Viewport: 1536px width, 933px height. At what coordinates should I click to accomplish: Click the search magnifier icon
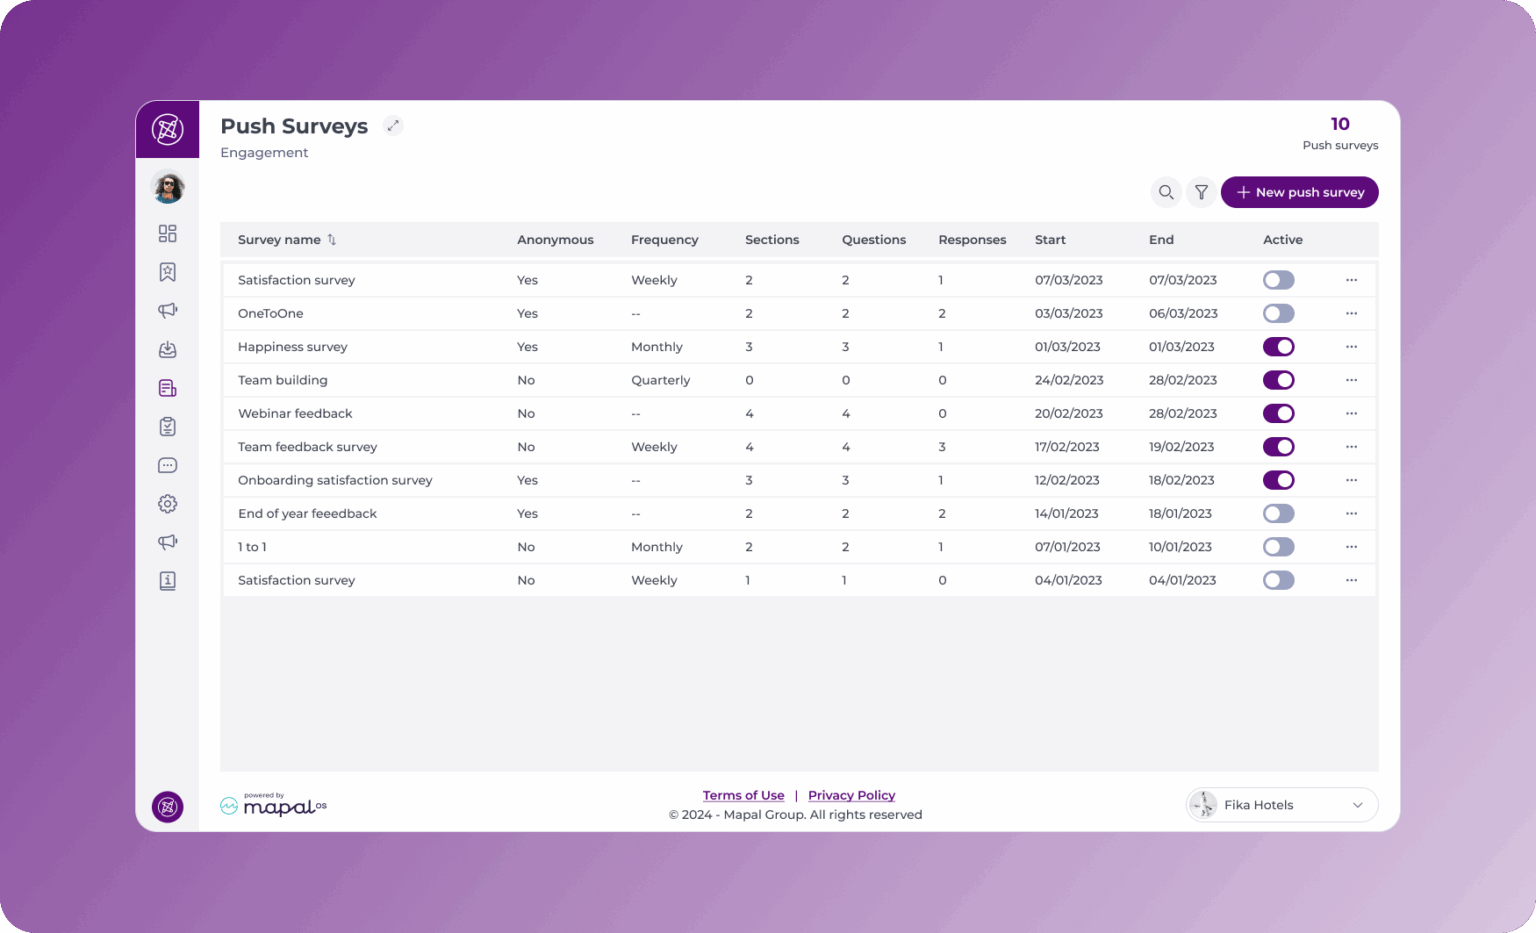click(1166, 192)
